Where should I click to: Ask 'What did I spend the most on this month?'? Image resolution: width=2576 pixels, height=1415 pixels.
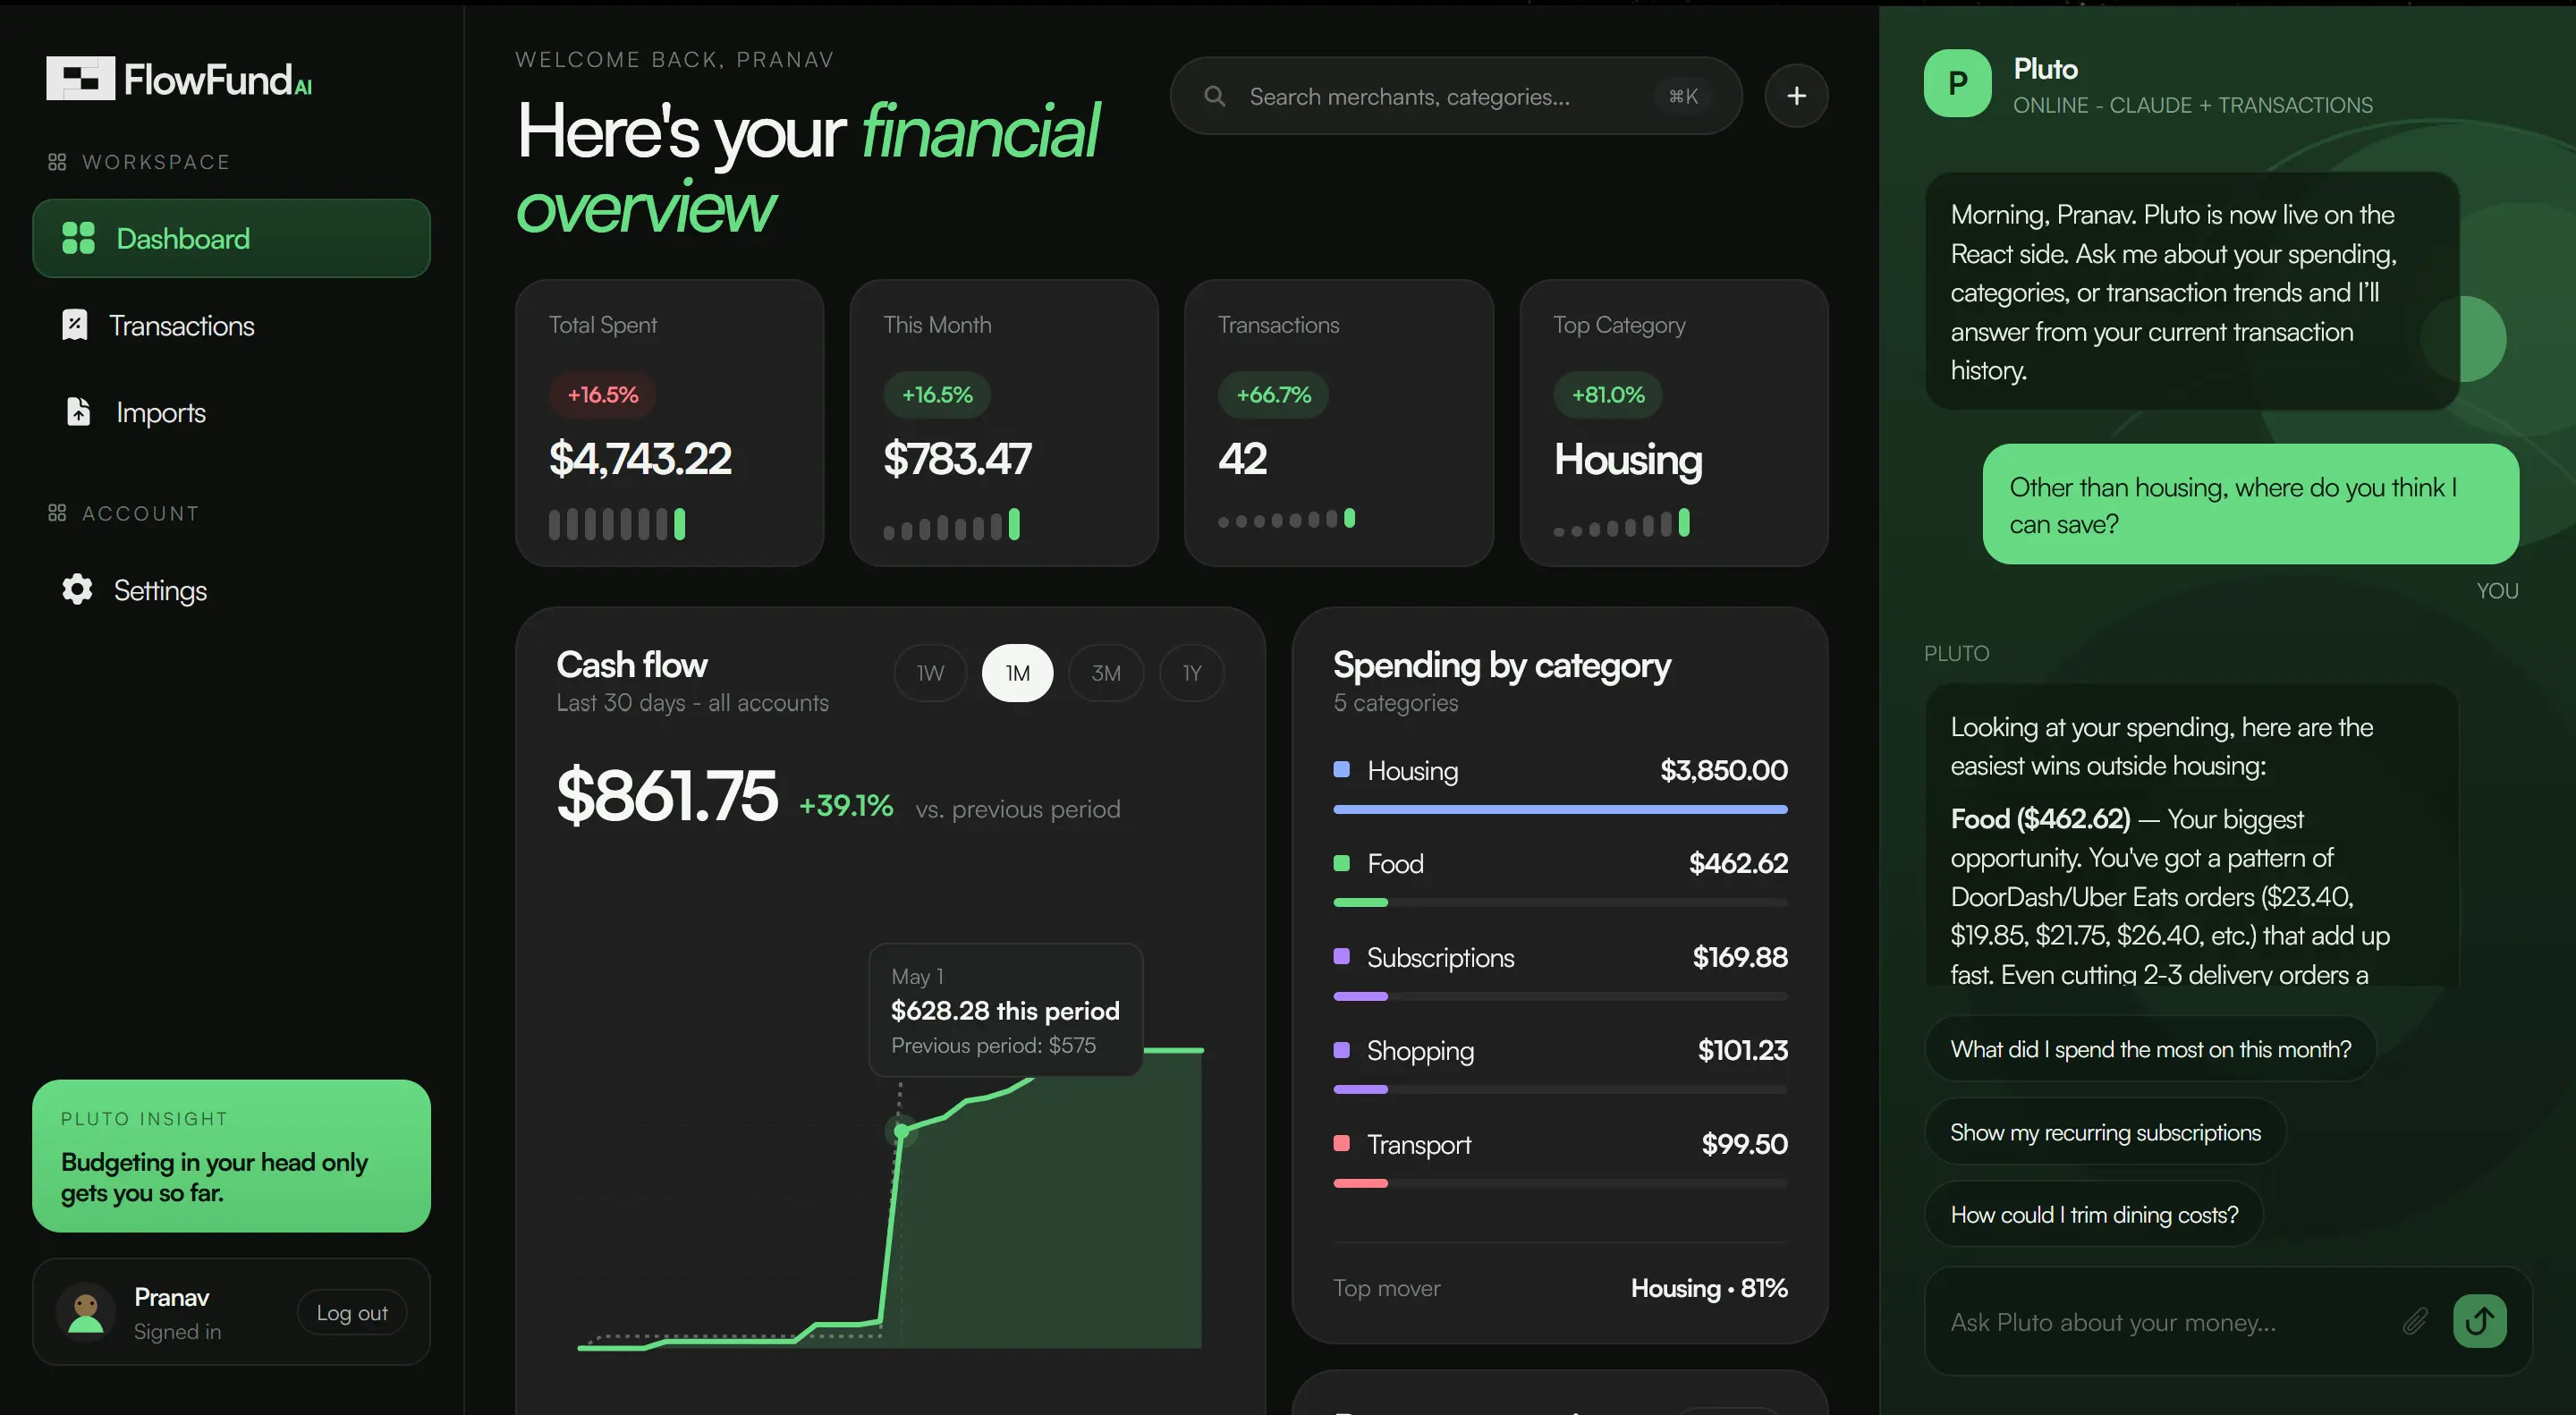click(2150, 1048)
